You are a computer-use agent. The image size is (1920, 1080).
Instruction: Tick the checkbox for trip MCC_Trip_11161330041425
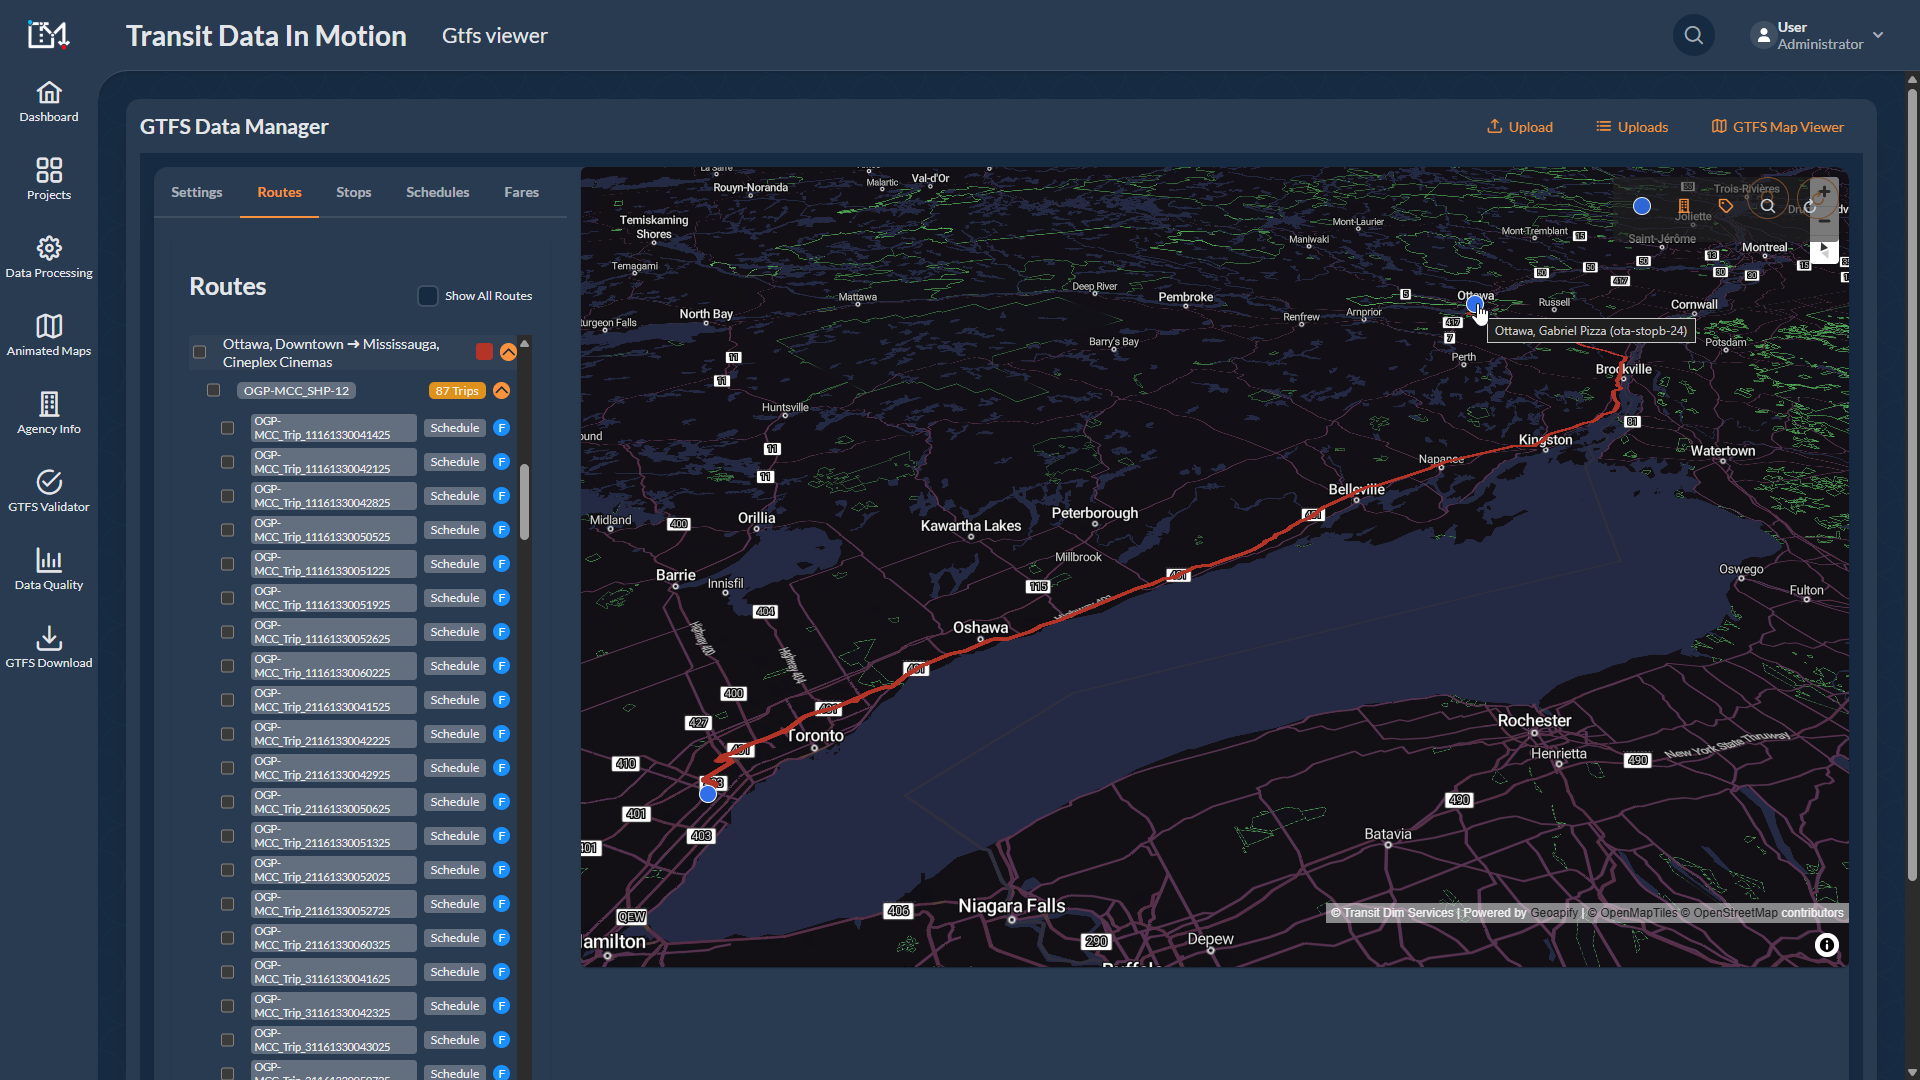pos(227,427)
